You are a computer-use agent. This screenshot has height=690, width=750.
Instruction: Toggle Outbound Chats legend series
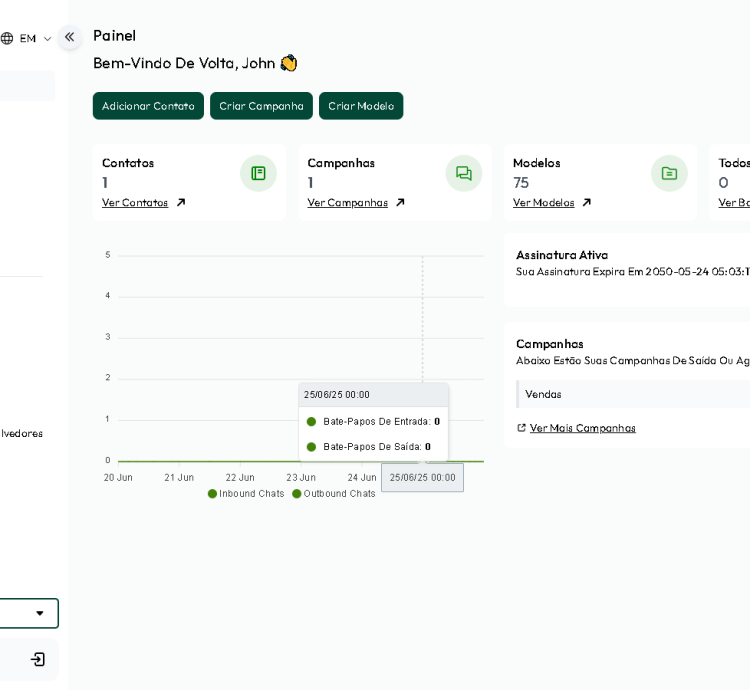point(334,493)
